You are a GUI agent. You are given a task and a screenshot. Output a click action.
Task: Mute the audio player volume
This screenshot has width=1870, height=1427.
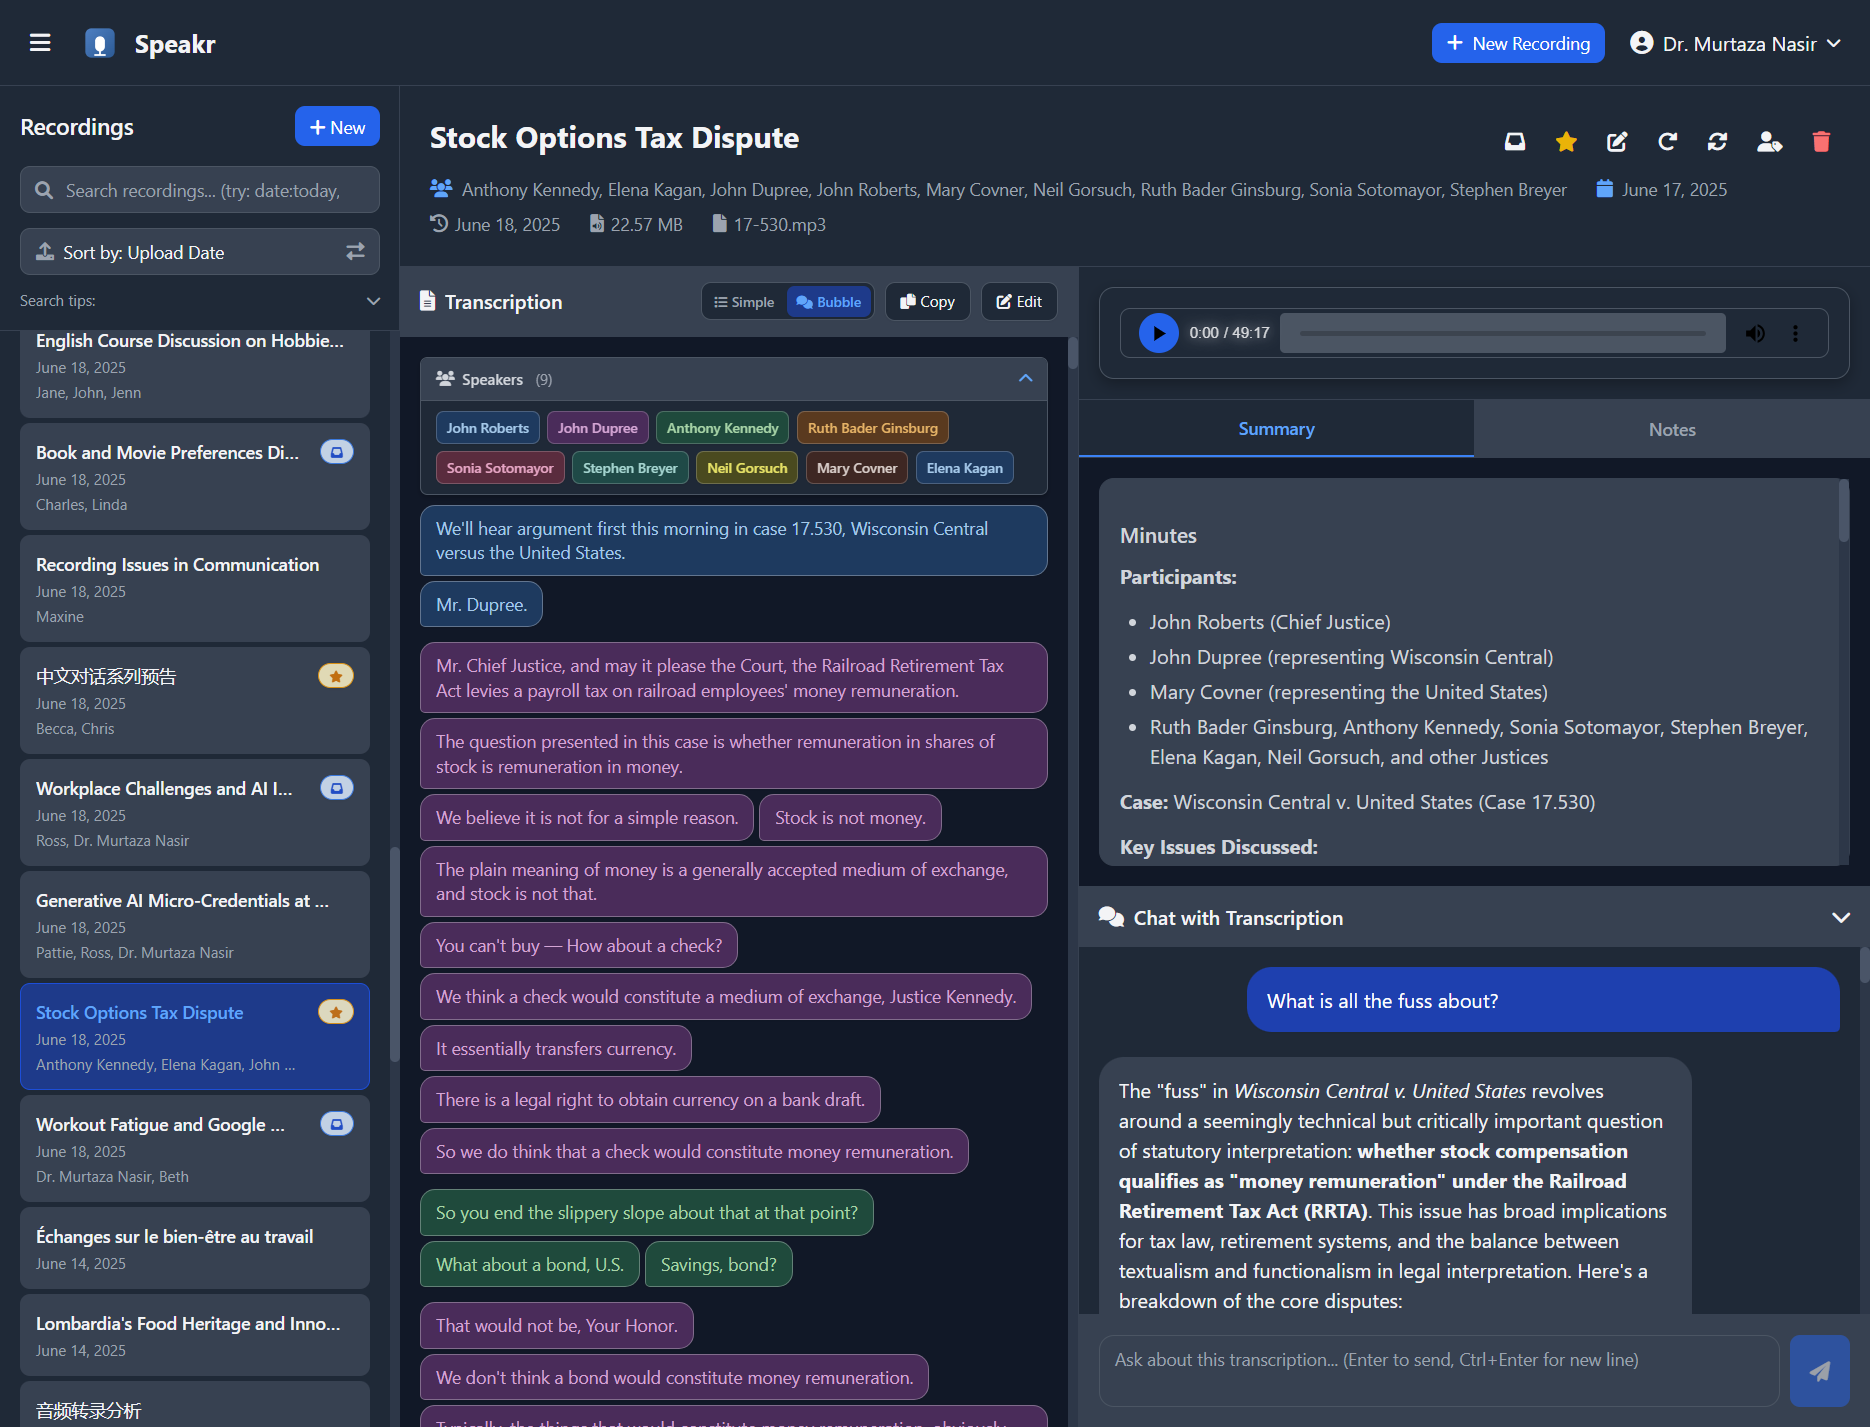pos(1755,333)
